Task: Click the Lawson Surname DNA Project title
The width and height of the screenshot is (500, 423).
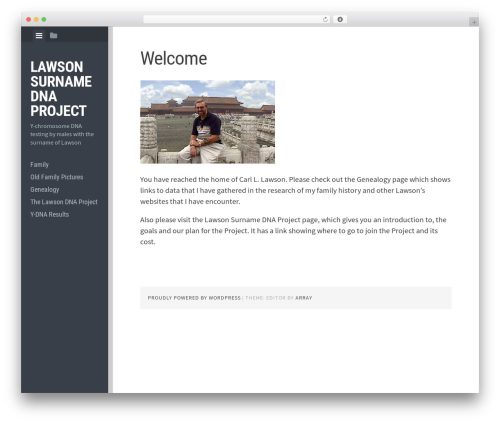Action: (x=61, y=89)
